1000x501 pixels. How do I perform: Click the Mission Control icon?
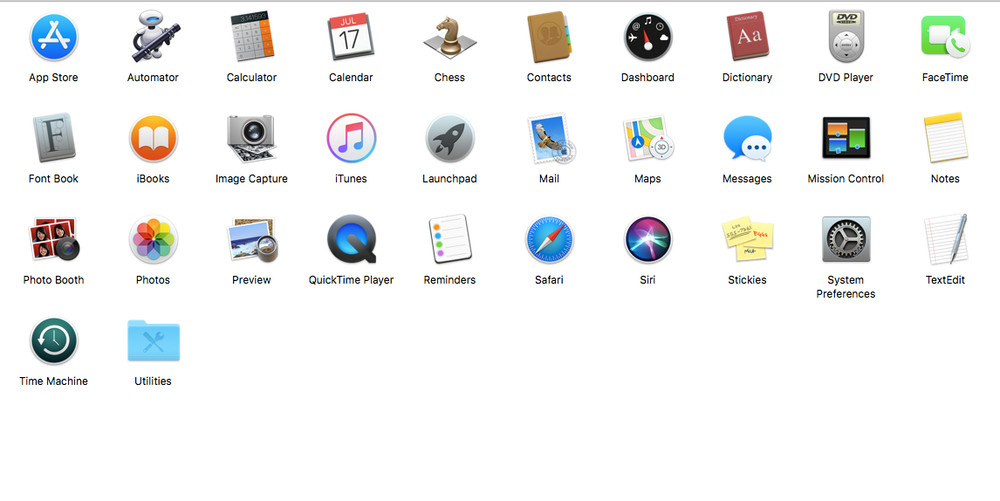tap(846, 138)
